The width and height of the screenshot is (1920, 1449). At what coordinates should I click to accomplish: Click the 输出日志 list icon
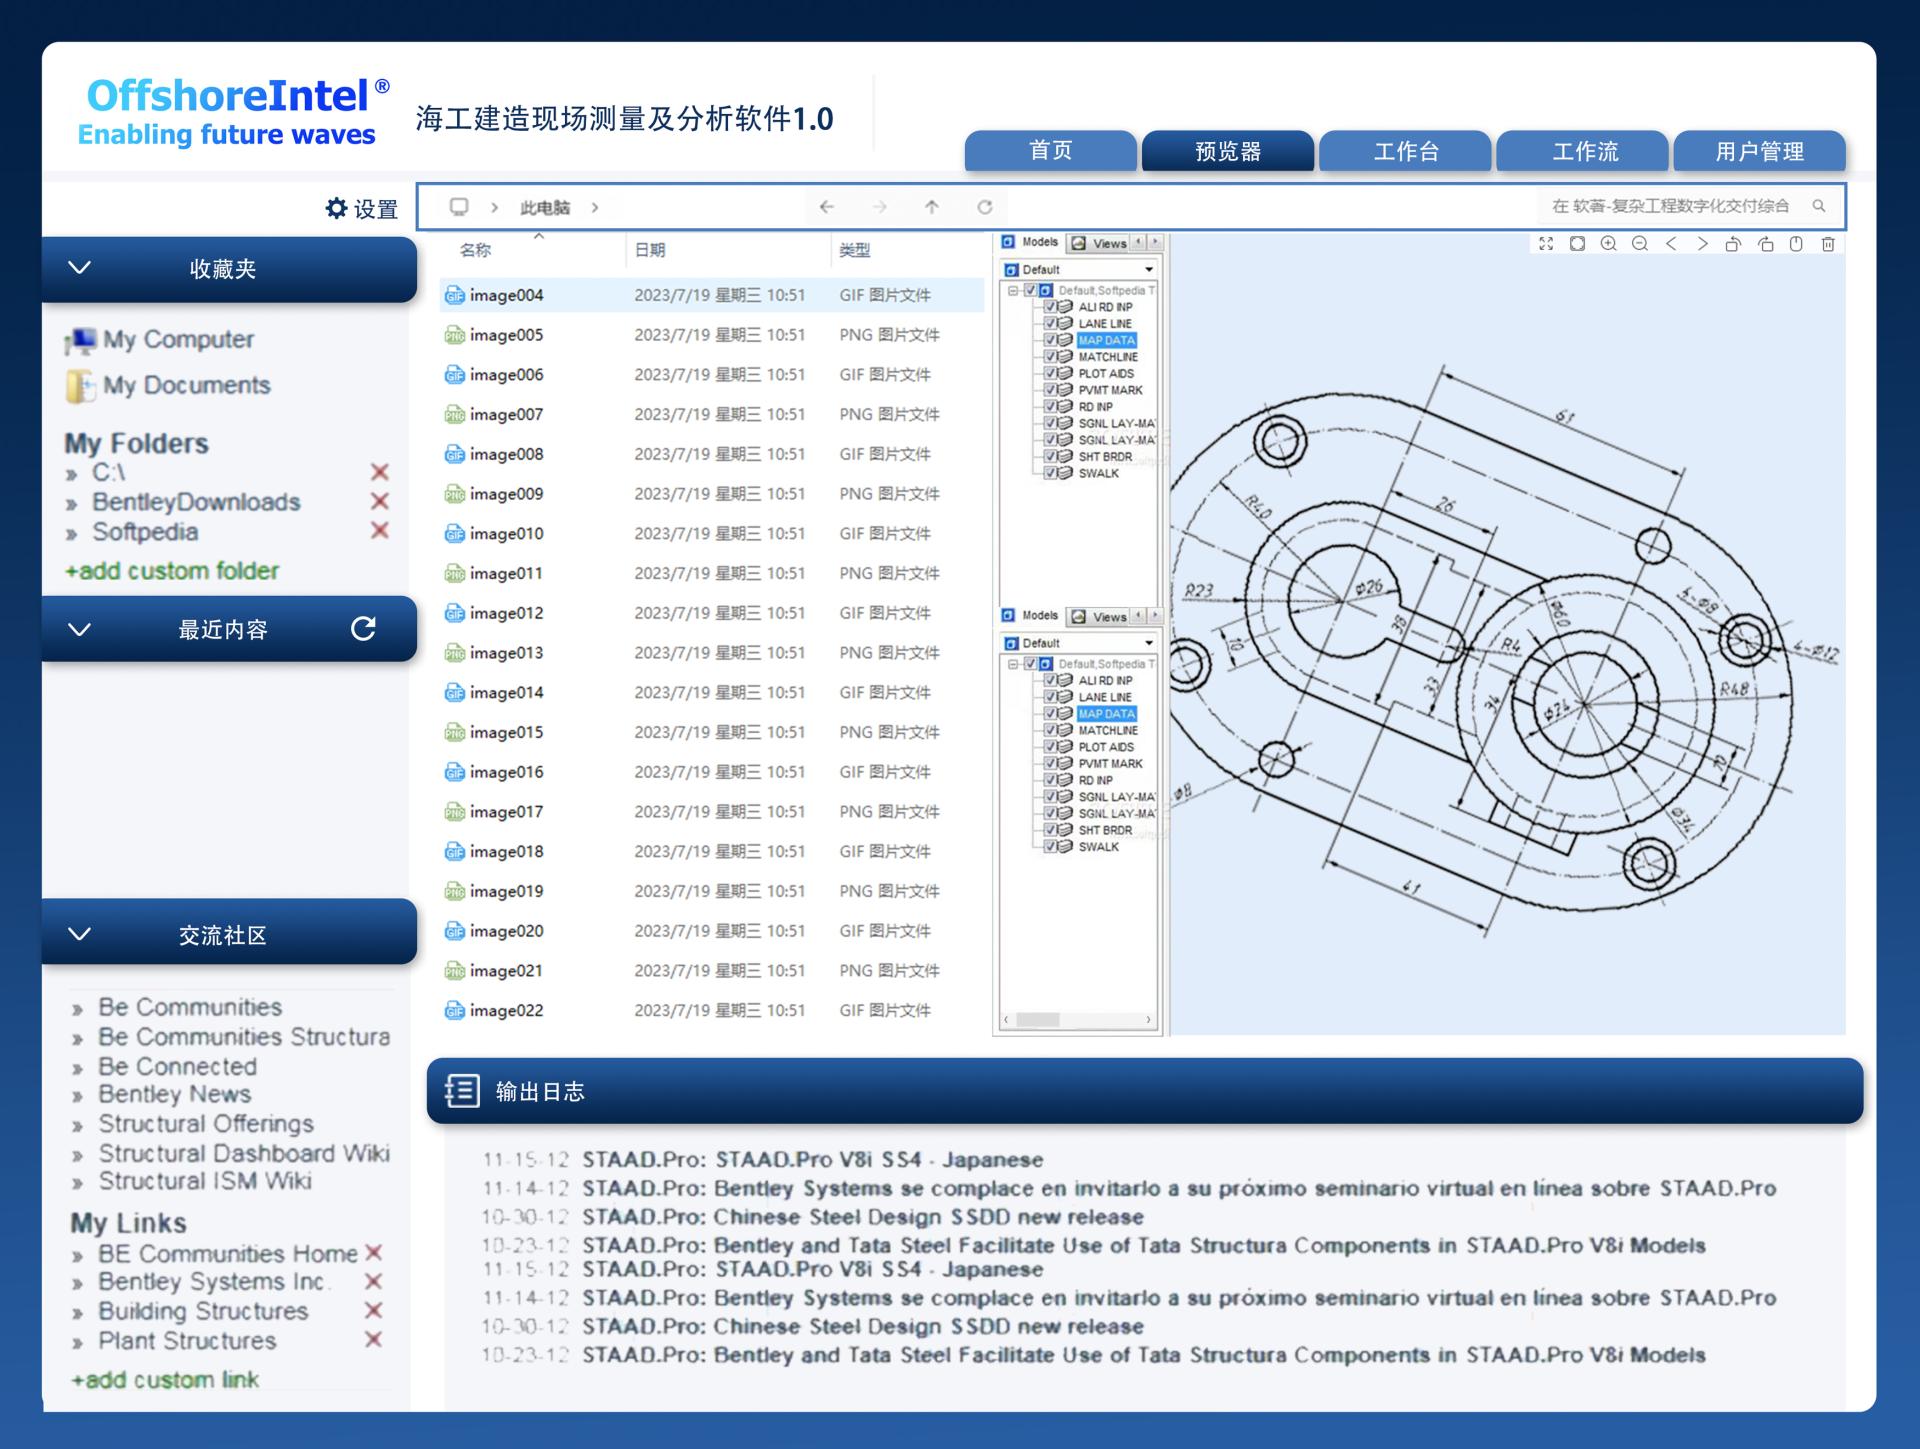click(462, 1091)
